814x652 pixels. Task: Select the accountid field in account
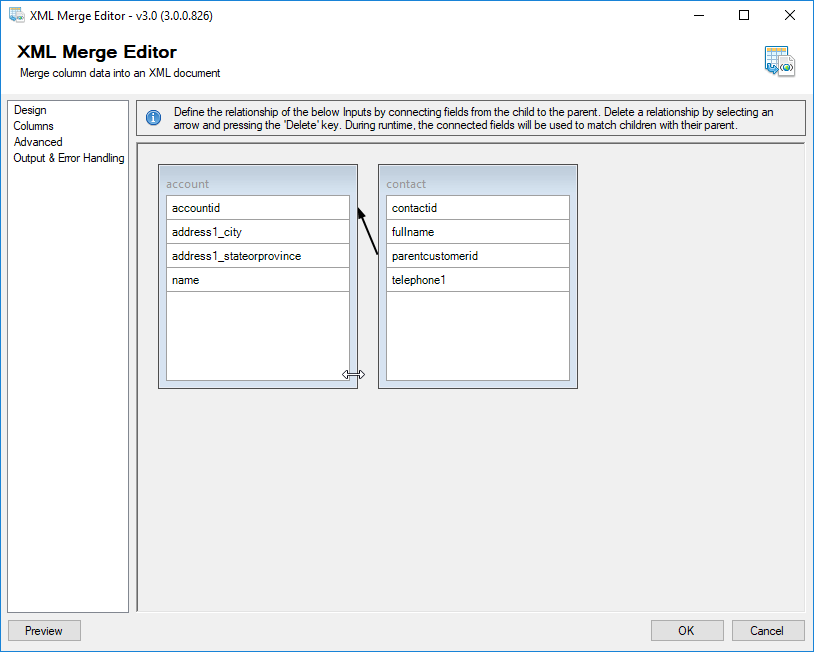[x=258, y=208]
